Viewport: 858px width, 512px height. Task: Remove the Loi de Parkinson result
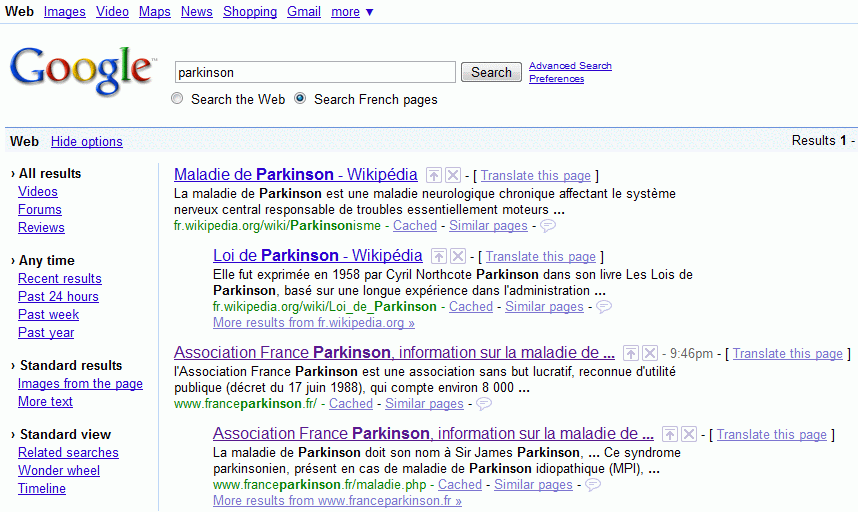point(459,256)
